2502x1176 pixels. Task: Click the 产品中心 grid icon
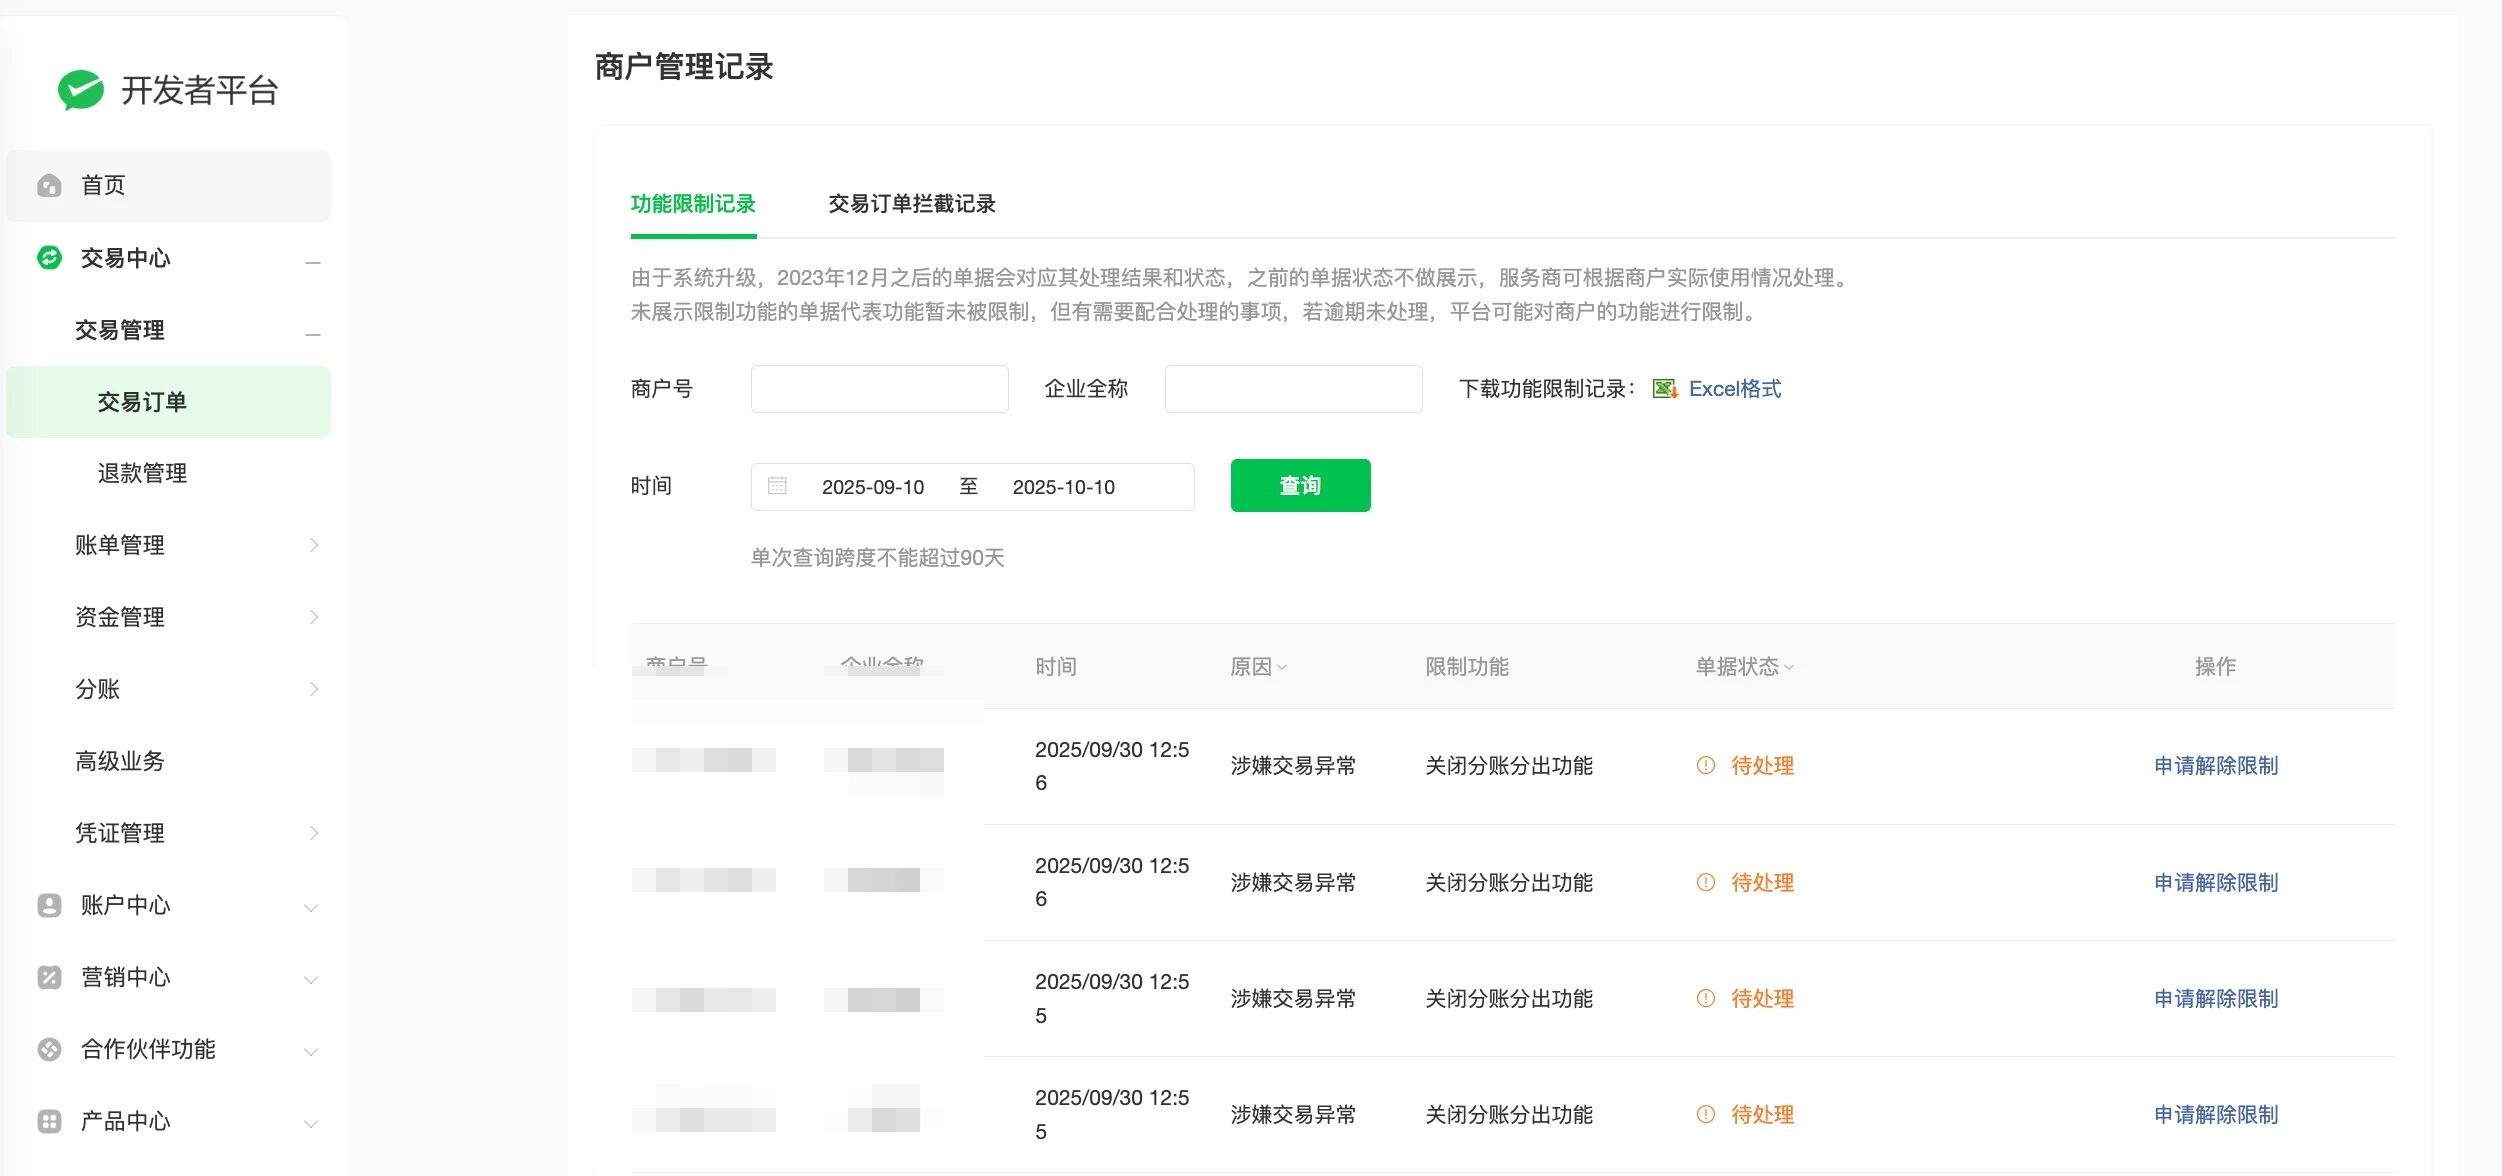[x=49, y=1121]
